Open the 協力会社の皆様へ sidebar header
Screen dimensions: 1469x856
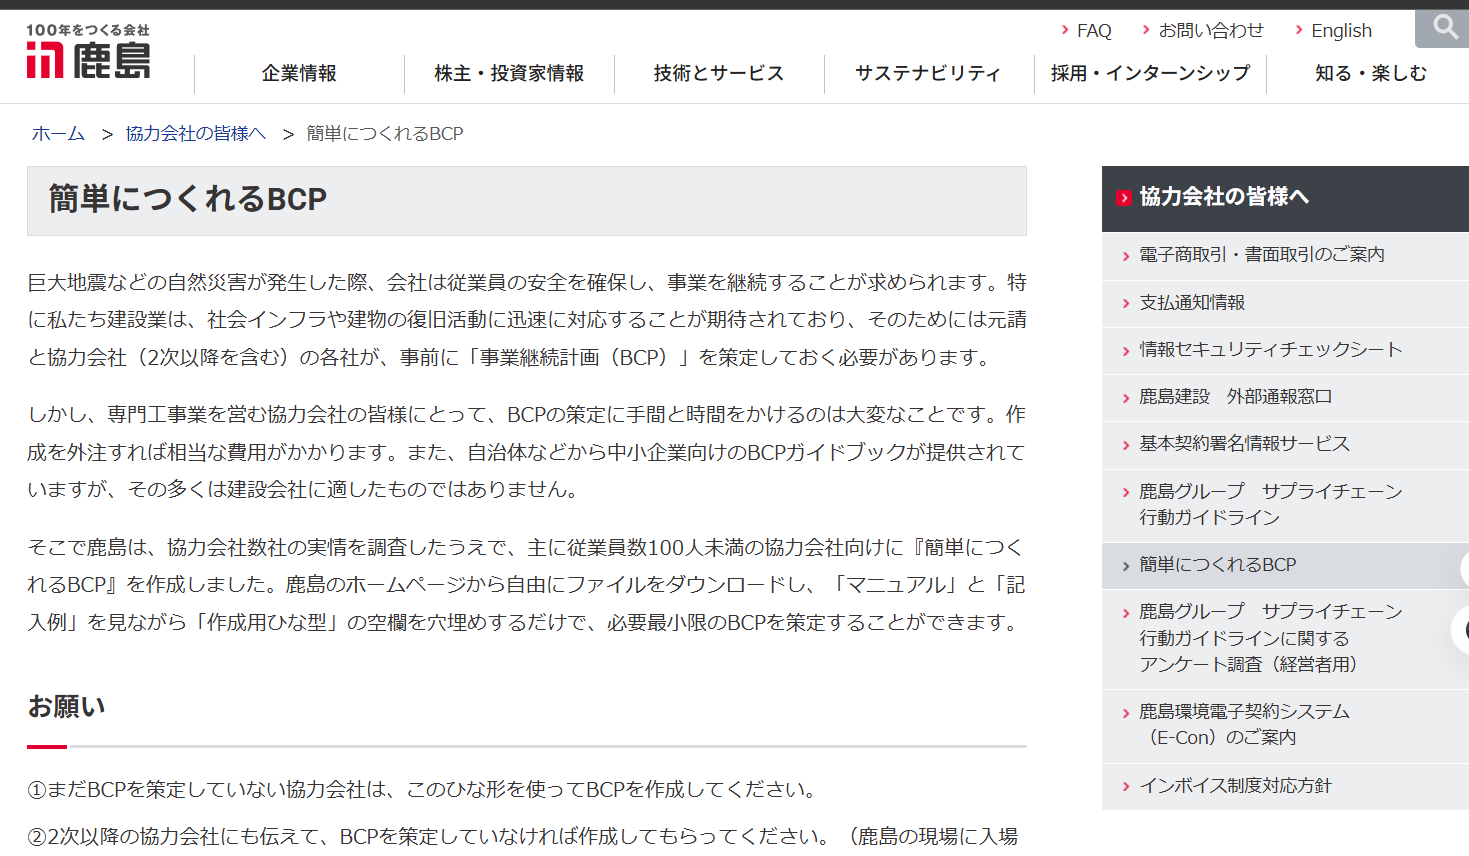(1285, 198)
